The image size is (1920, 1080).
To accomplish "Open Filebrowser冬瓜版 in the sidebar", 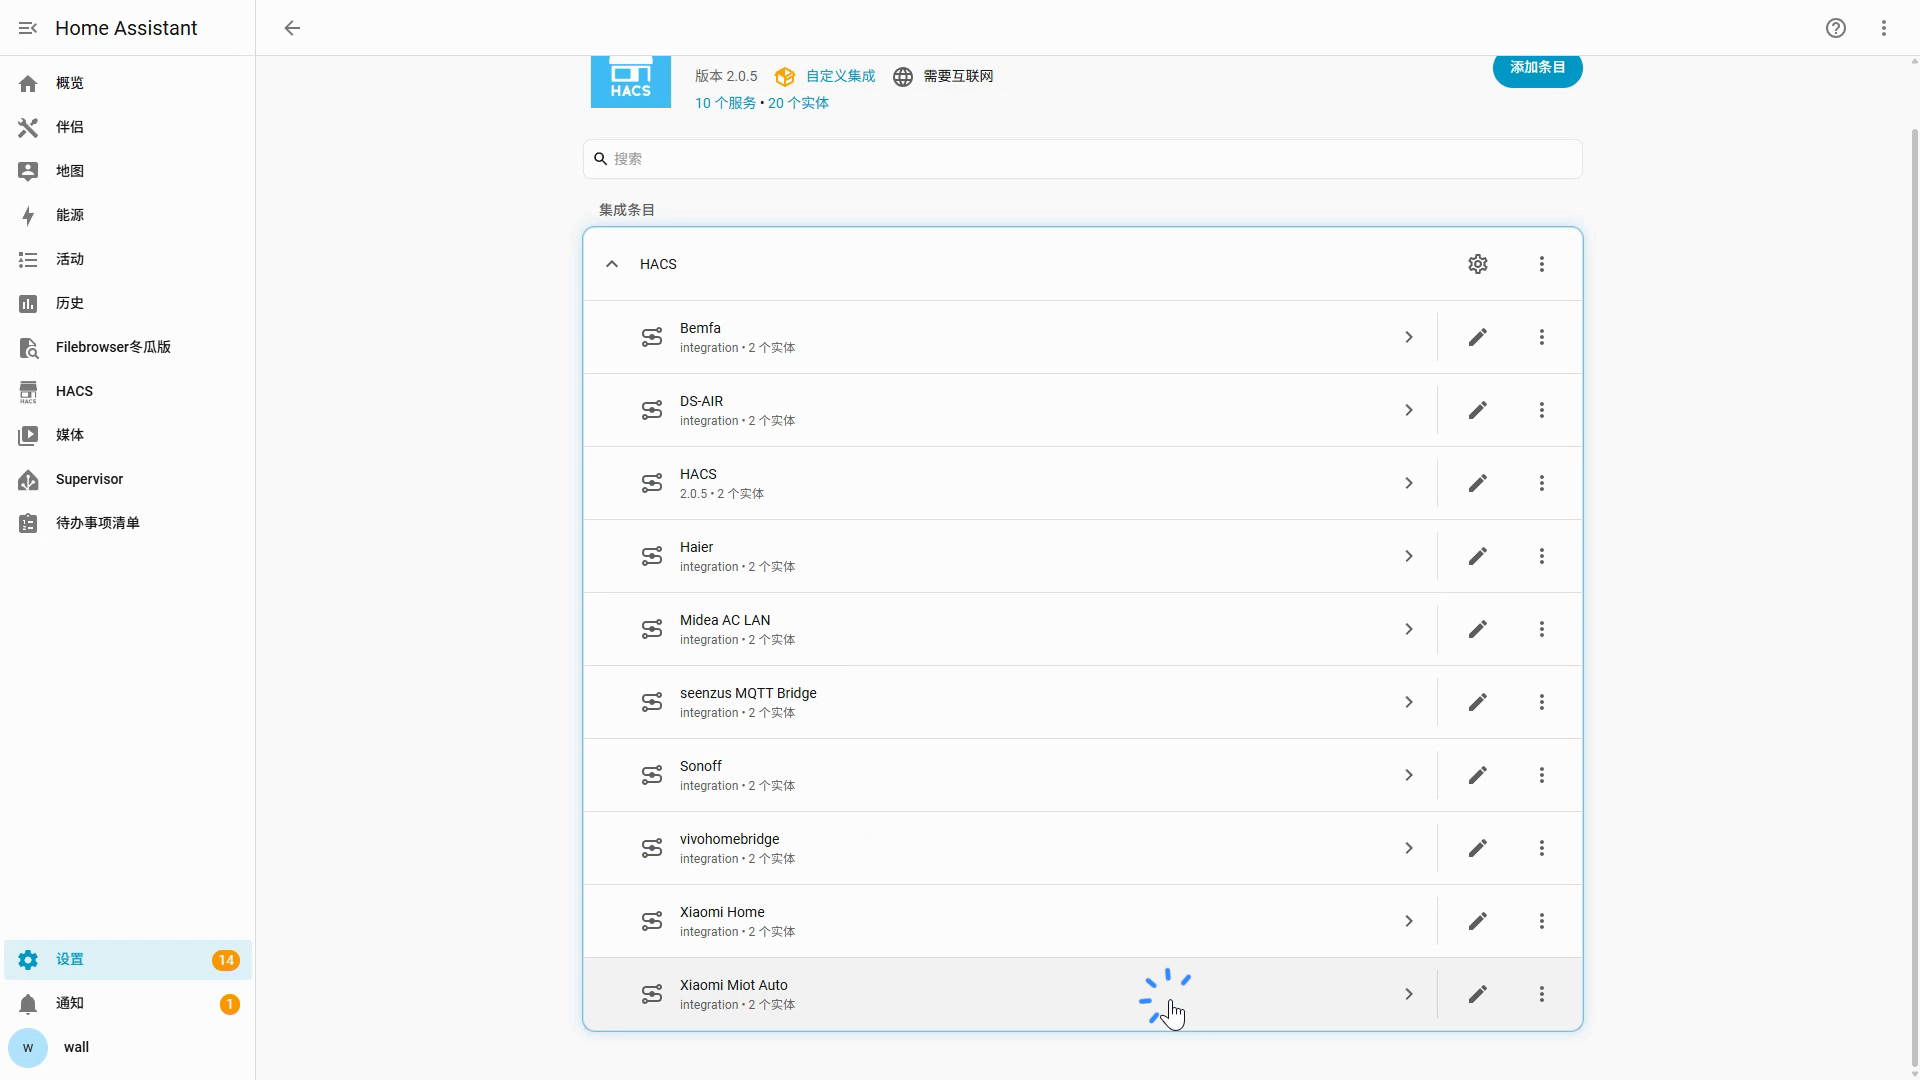I will (128, 347).
